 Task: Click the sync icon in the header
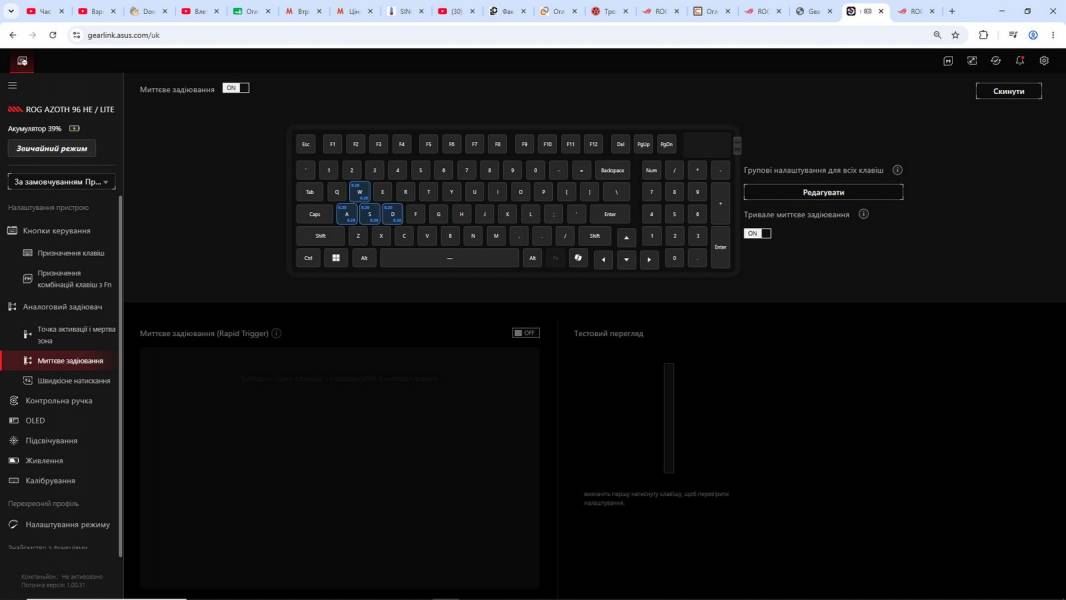pyautogui.click(x=996, y=60)
